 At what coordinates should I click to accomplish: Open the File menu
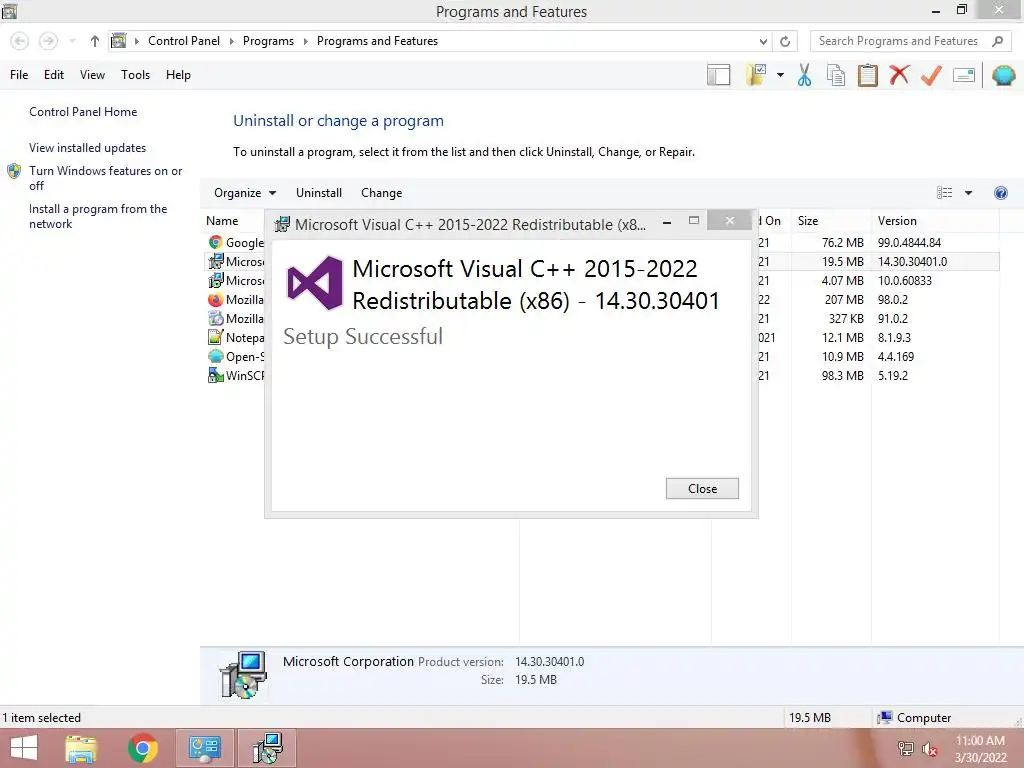(19, 75)
